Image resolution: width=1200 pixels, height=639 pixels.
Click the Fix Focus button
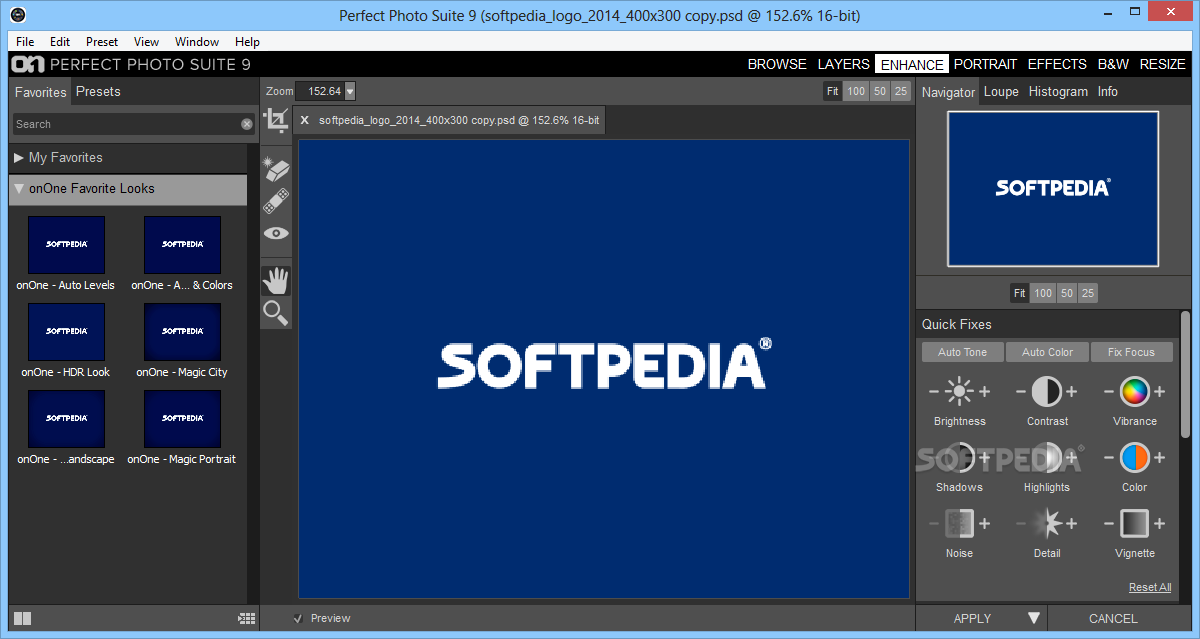pyautogui.click(x=1131, y=352)
